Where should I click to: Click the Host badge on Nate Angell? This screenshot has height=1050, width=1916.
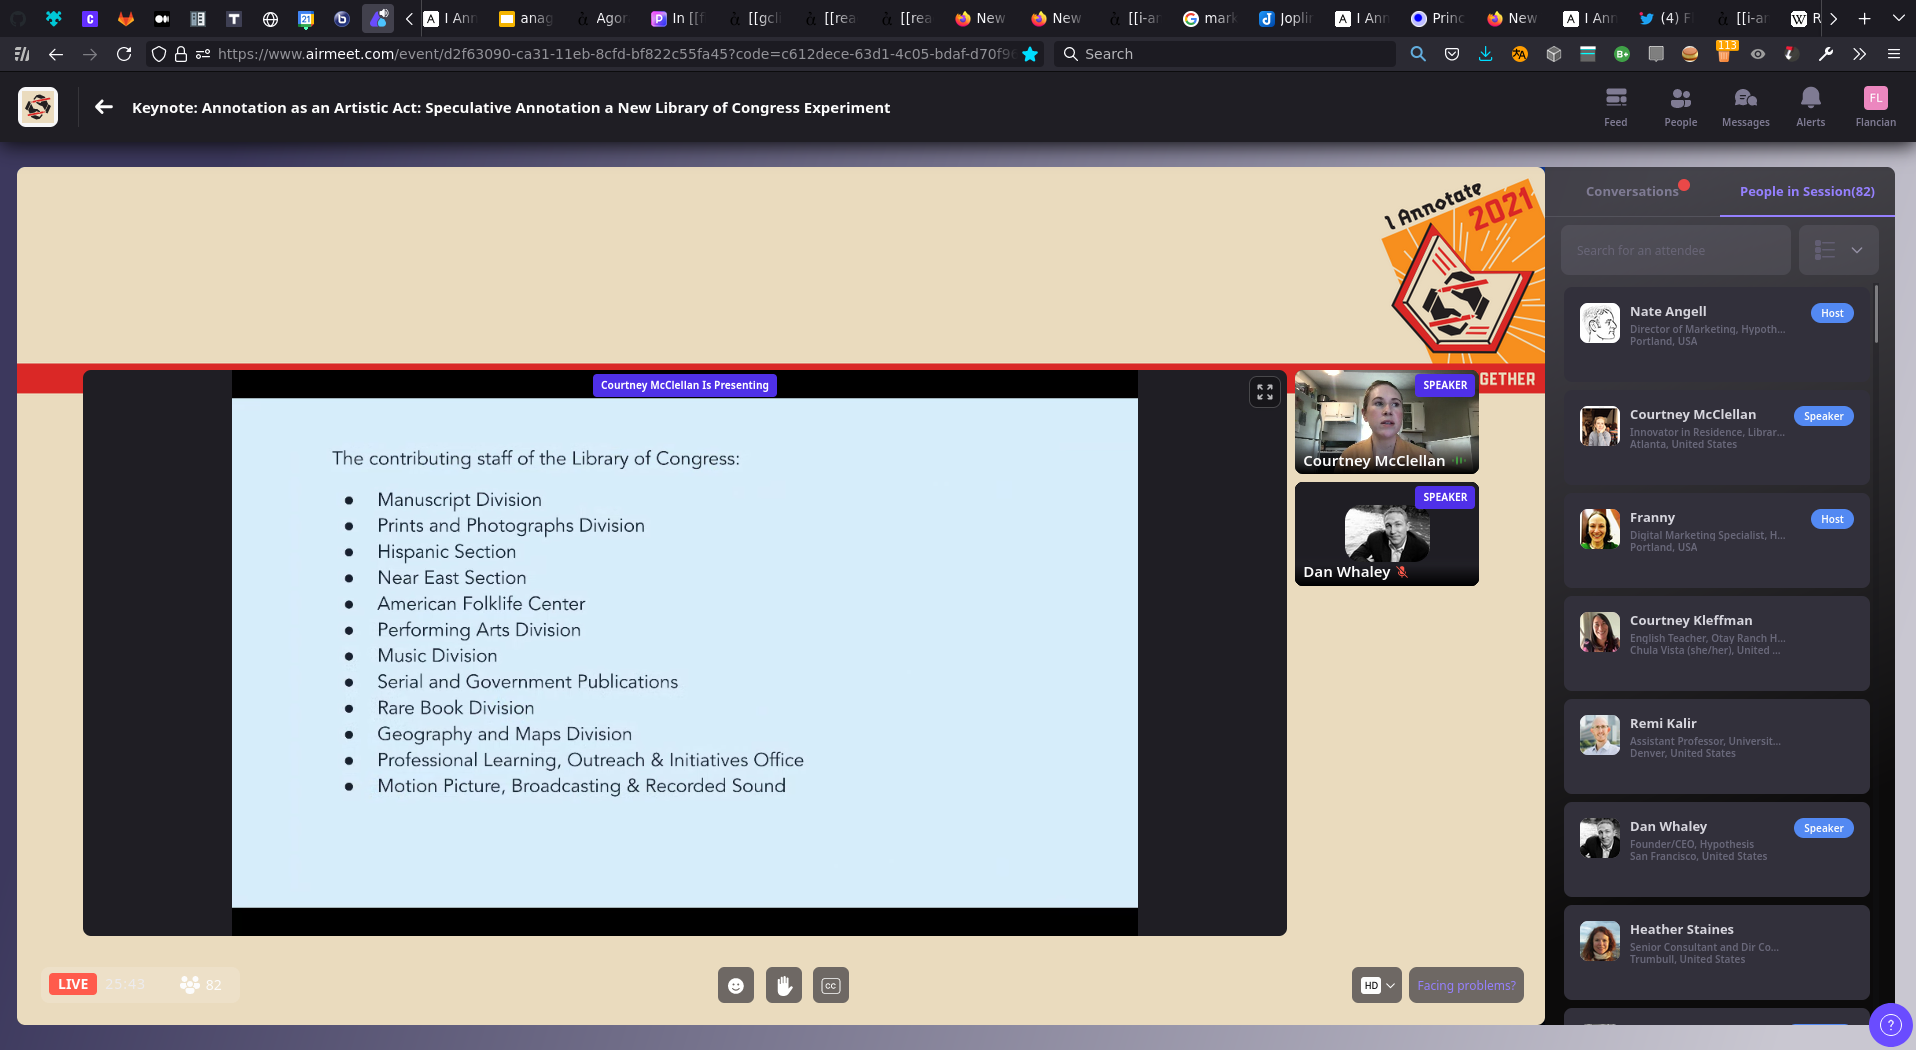click(1831, 313)
